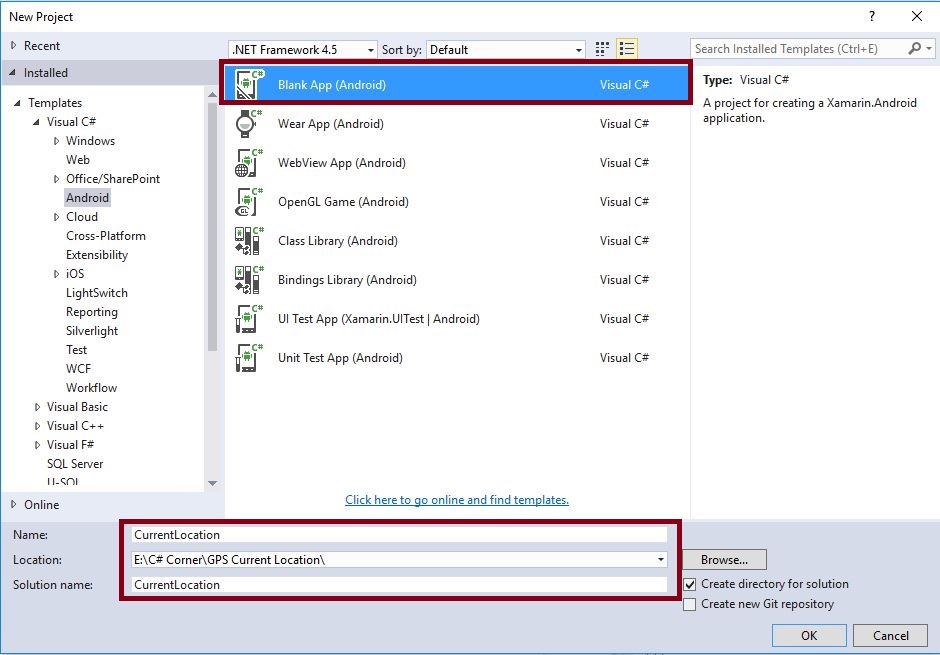Select the Bindings Library (Android) icon
Image resolution: width=940 pixels, height=655 pixels.
pos(249,279)
